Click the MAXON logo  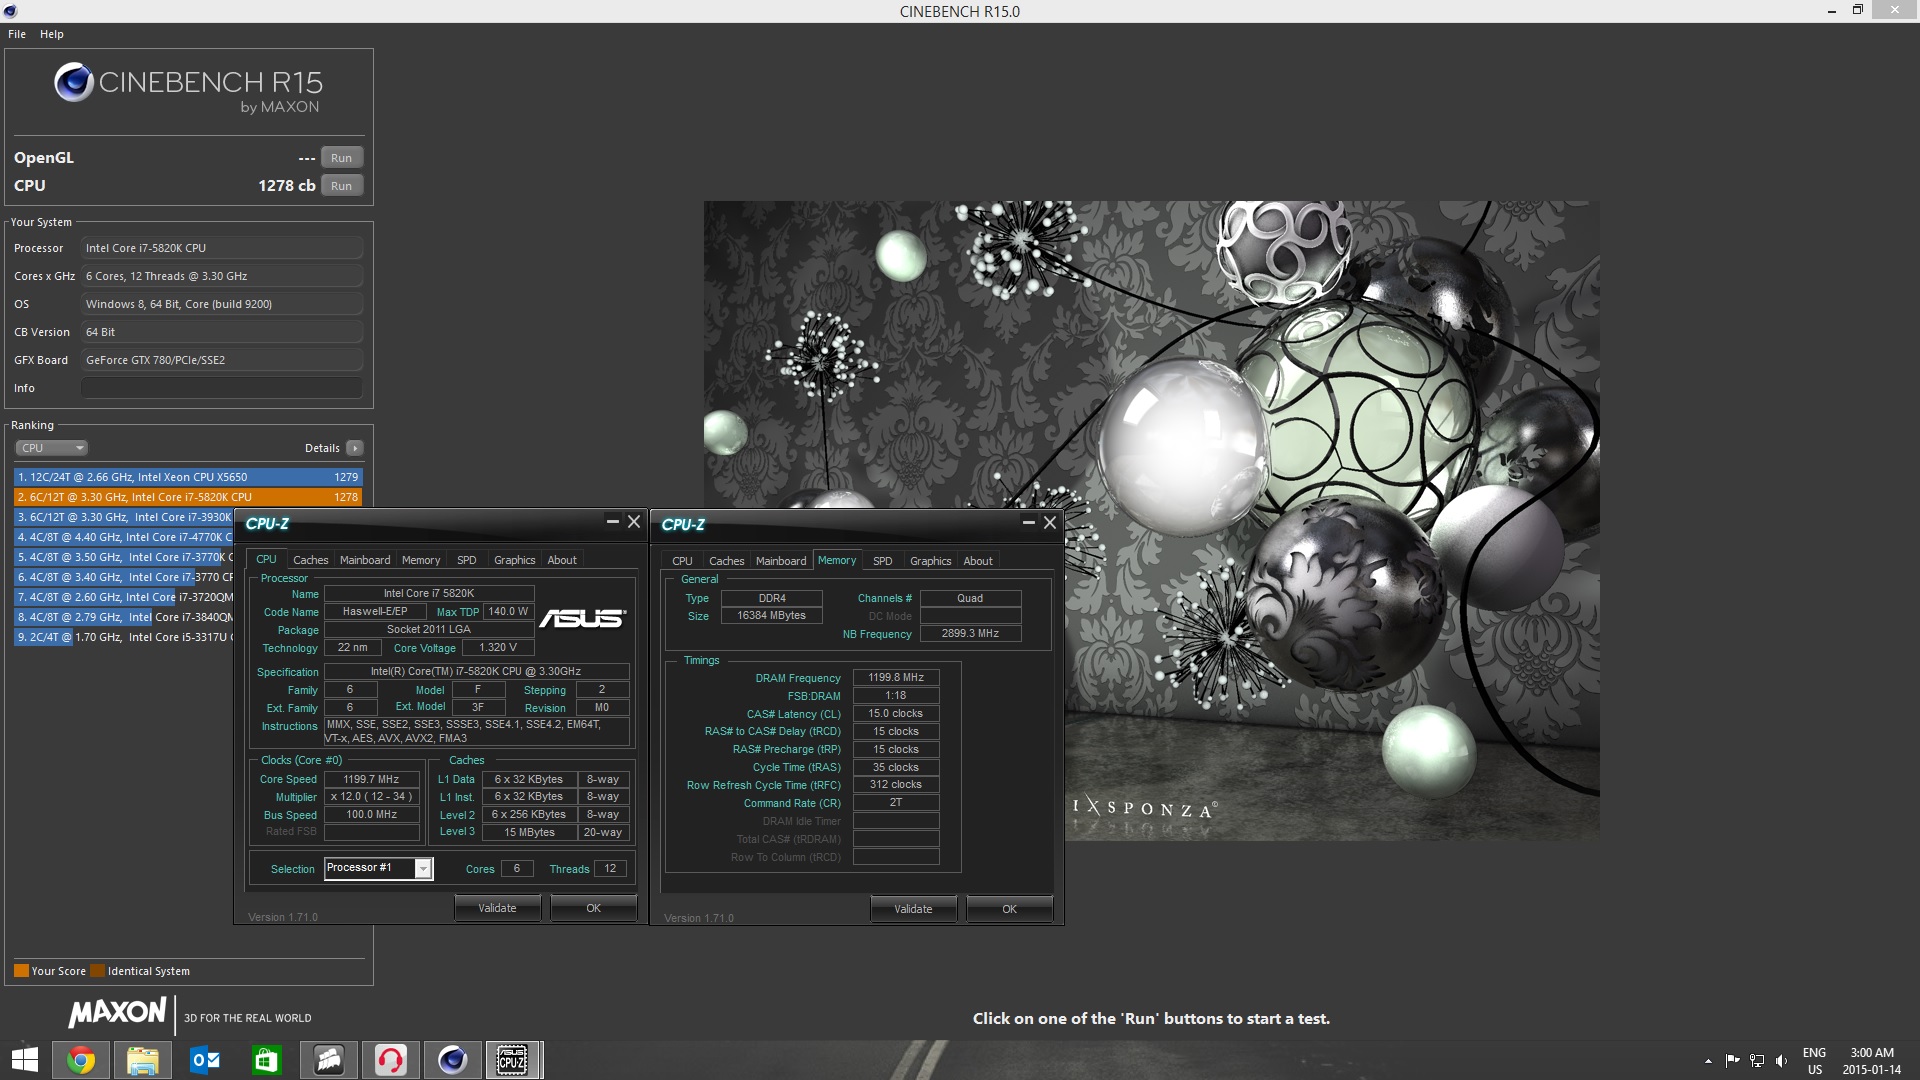(117, 1014)
